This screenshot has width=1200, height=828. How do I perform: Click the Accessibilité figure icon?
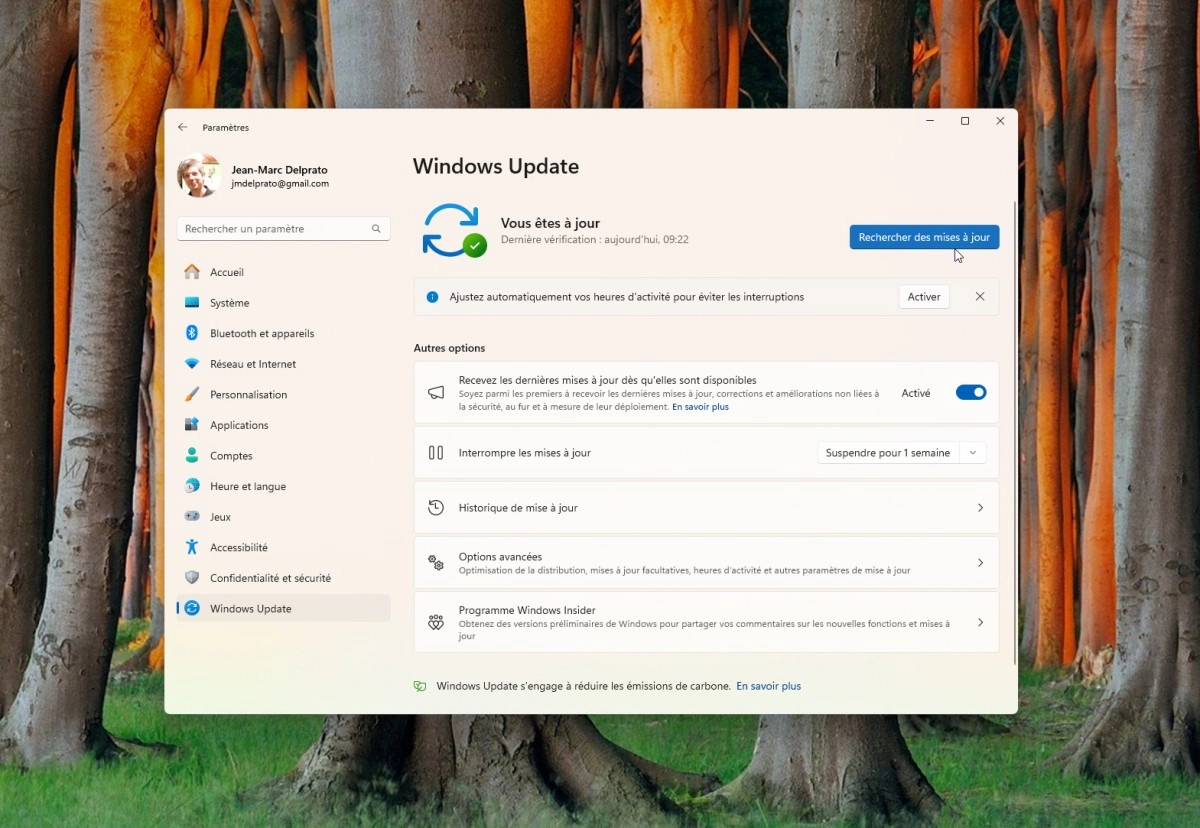click(192, 547)
